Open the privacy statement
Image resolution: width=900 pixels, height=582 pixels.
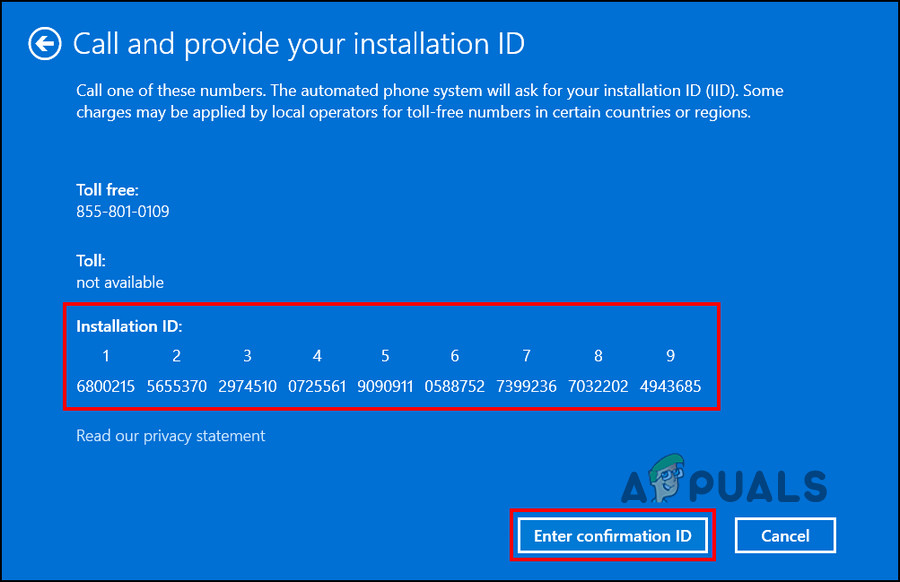[170, 435]
